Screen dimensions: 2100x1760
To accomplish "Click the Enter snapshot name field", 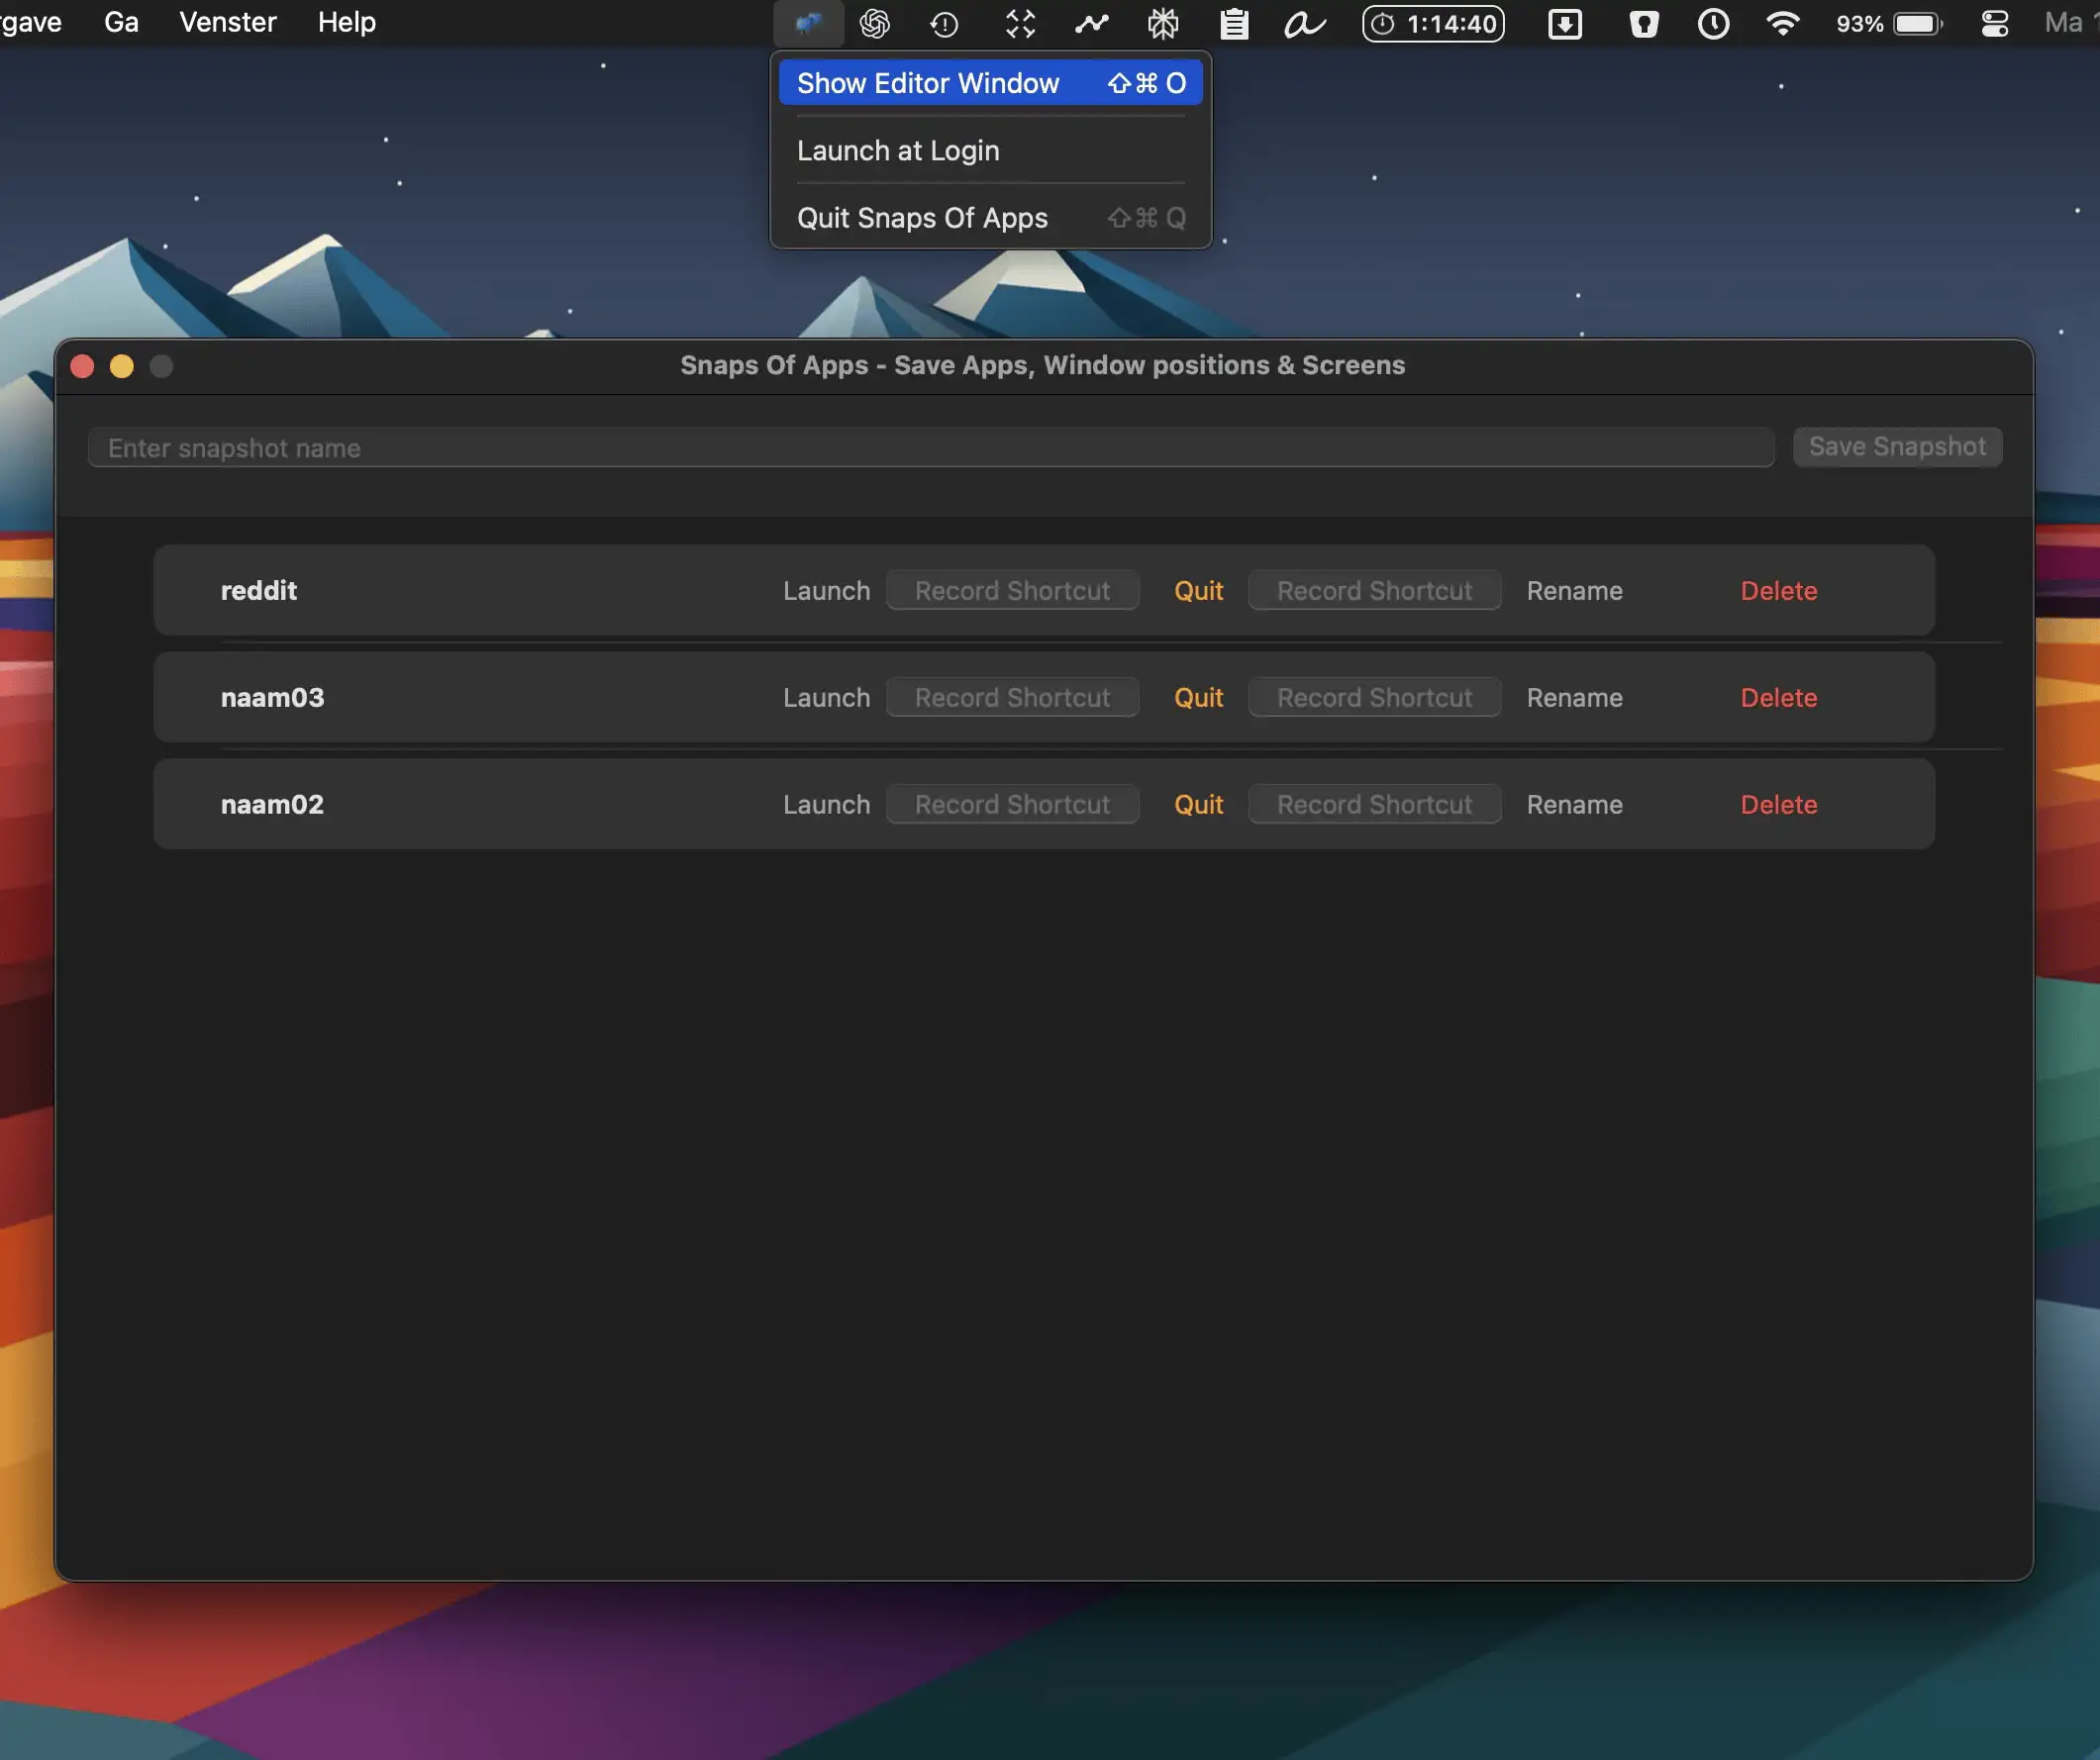I will pyautogui.click(x=930, y=447).
